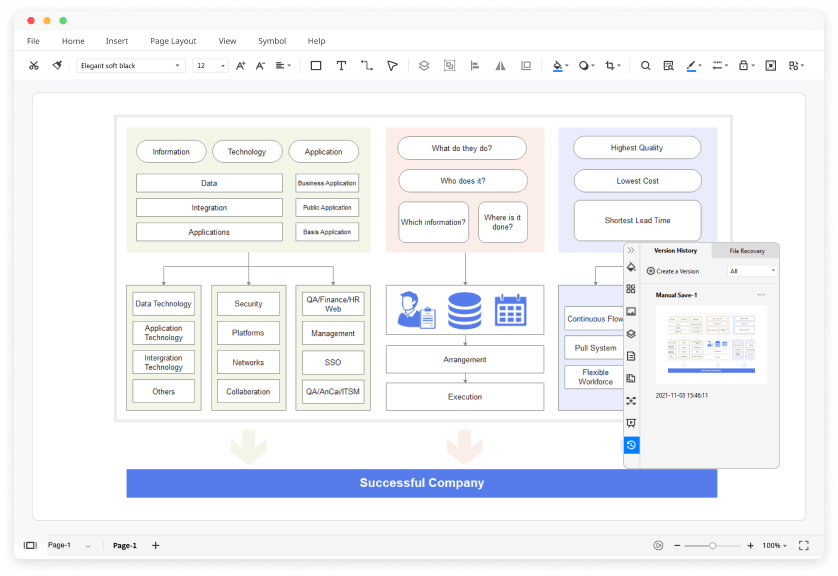Open the File menu
The width and height of the screenshot is (838, 576).
tap(33, 41)
